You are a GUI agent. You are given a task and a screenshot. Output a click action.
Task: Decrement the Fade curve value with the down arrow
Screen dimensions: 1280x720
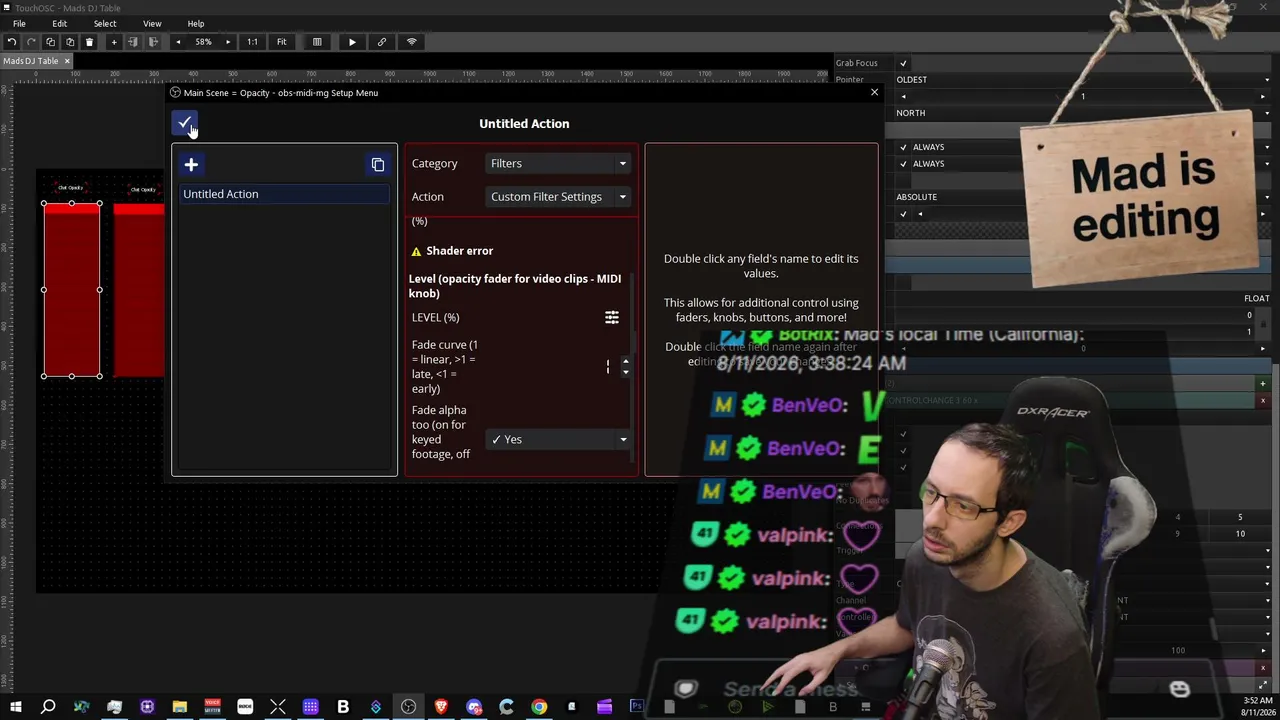(x=626, y=372)
